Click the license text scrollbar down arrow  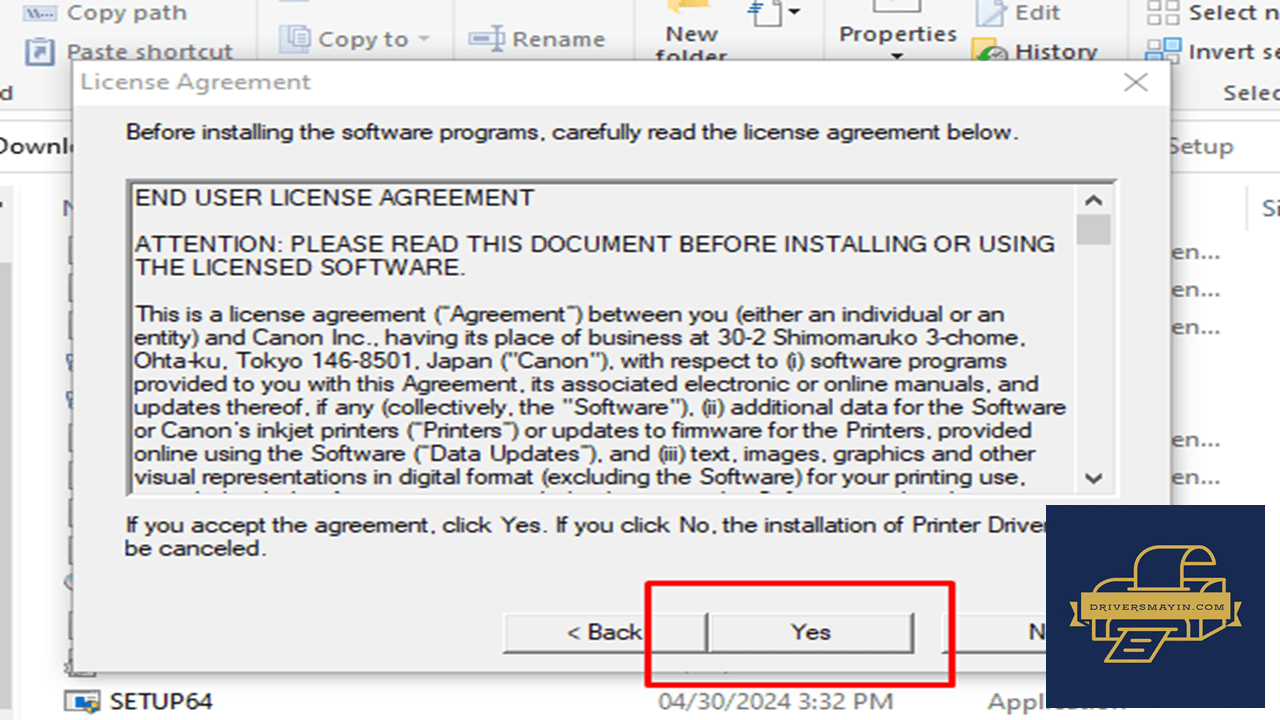coord(1094,478)
